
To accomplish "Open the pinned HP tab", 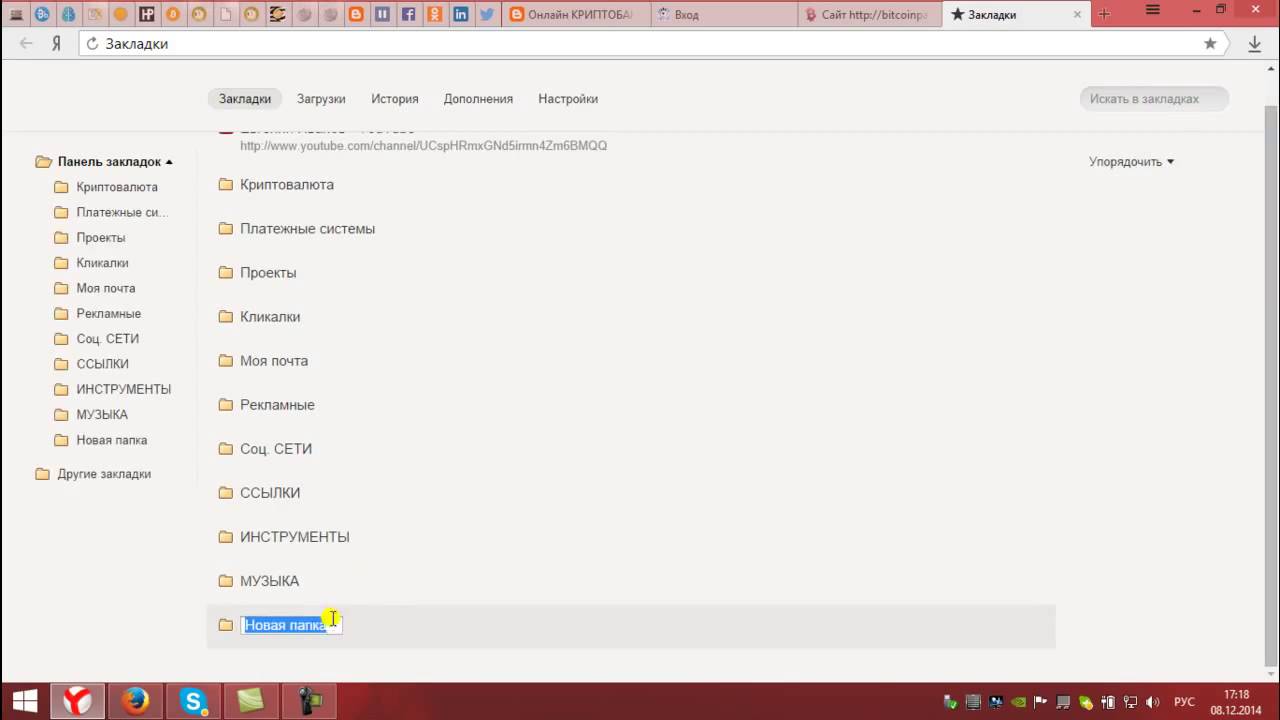I will [x=147, y=14].
